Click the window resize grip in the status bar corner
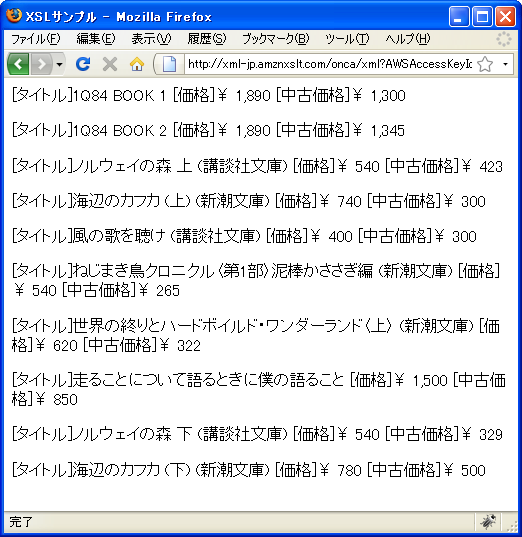Screen dimensions: 522x537 click(512, 526)
